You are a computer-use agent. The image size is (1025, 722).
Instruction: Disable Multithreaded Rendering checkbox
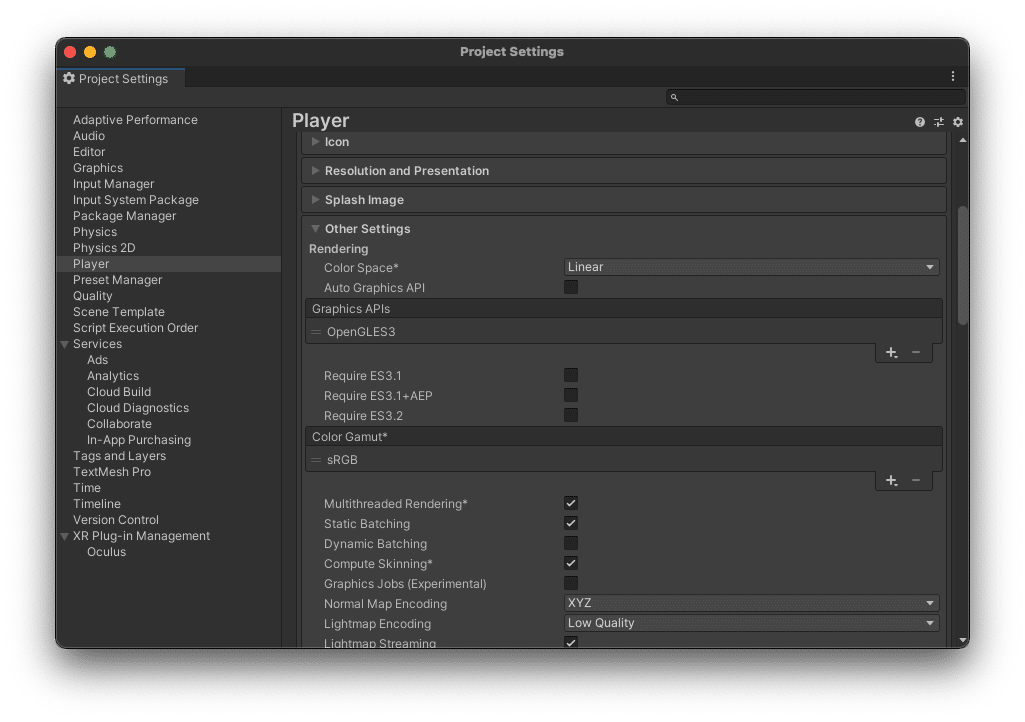[571, 503]
